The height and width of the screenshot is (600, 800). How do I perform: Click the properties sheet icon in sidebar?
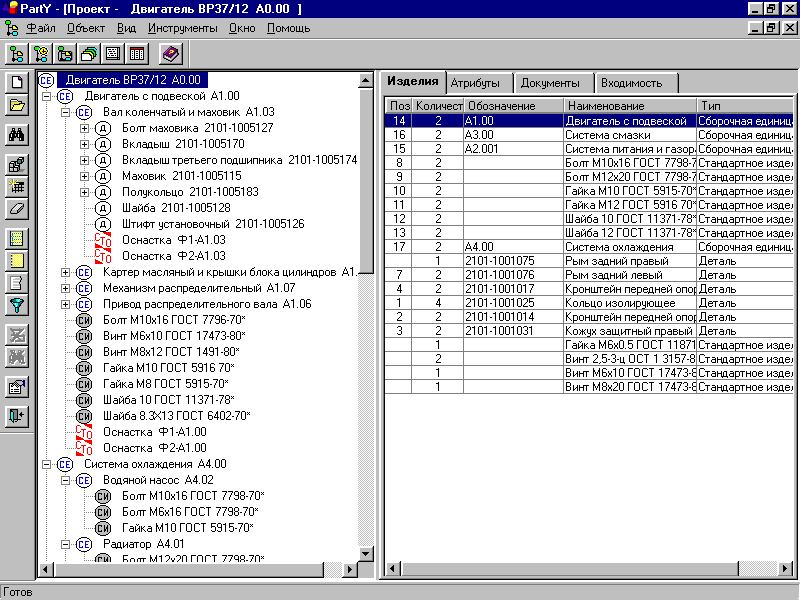click(x=17, y=387)
